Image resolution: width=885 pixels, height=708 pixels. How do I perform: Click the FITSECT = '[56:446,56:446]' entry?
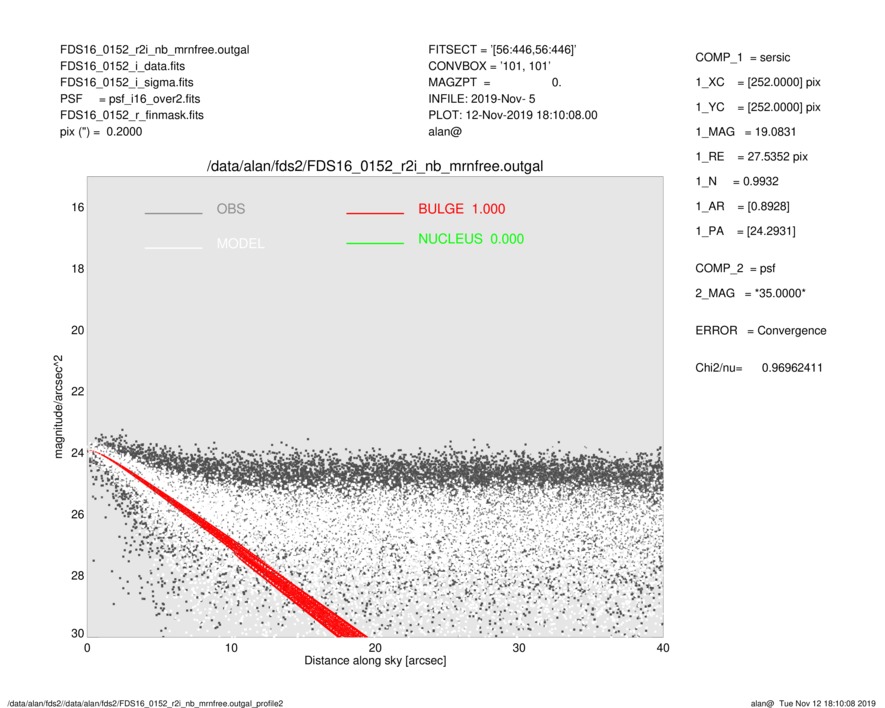click(x=502, y=50)
